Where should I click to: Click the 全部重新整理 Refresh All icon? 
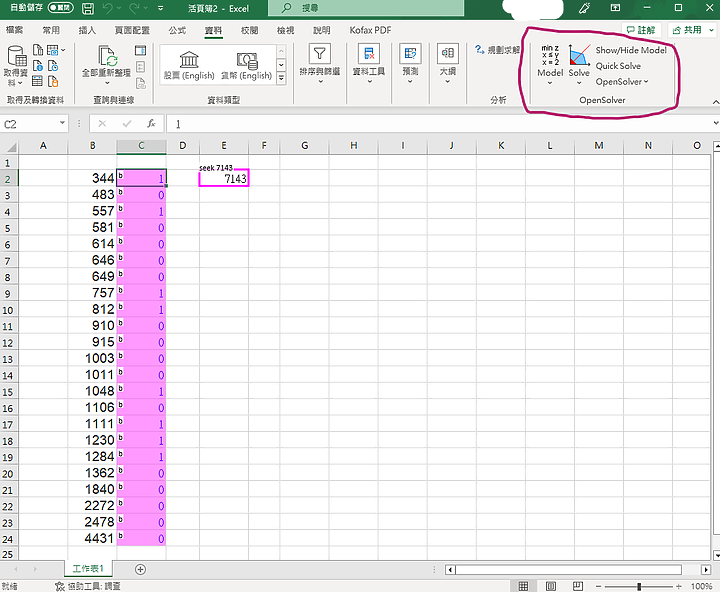click(x=107, y=56)
